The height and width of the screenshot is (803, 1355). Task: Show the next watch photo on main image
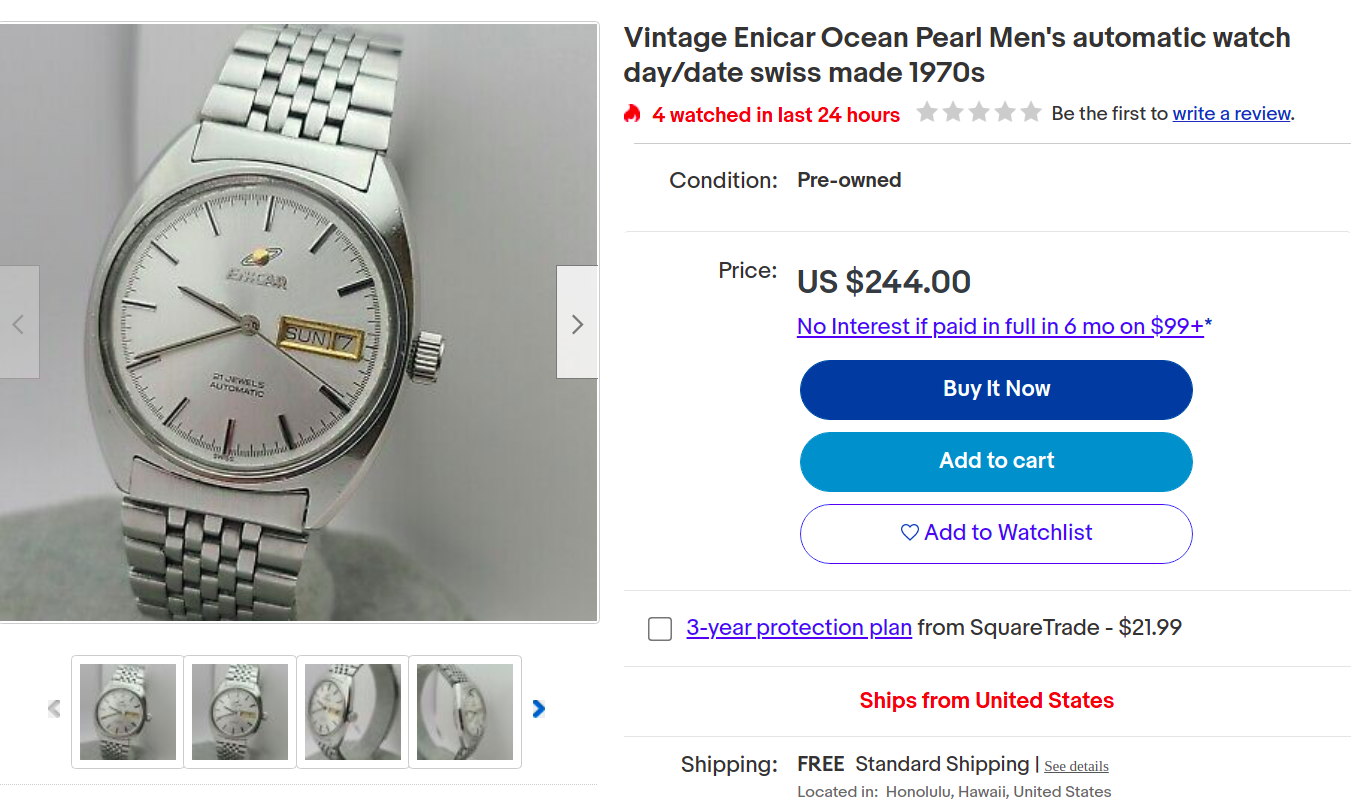pos(576,323)
